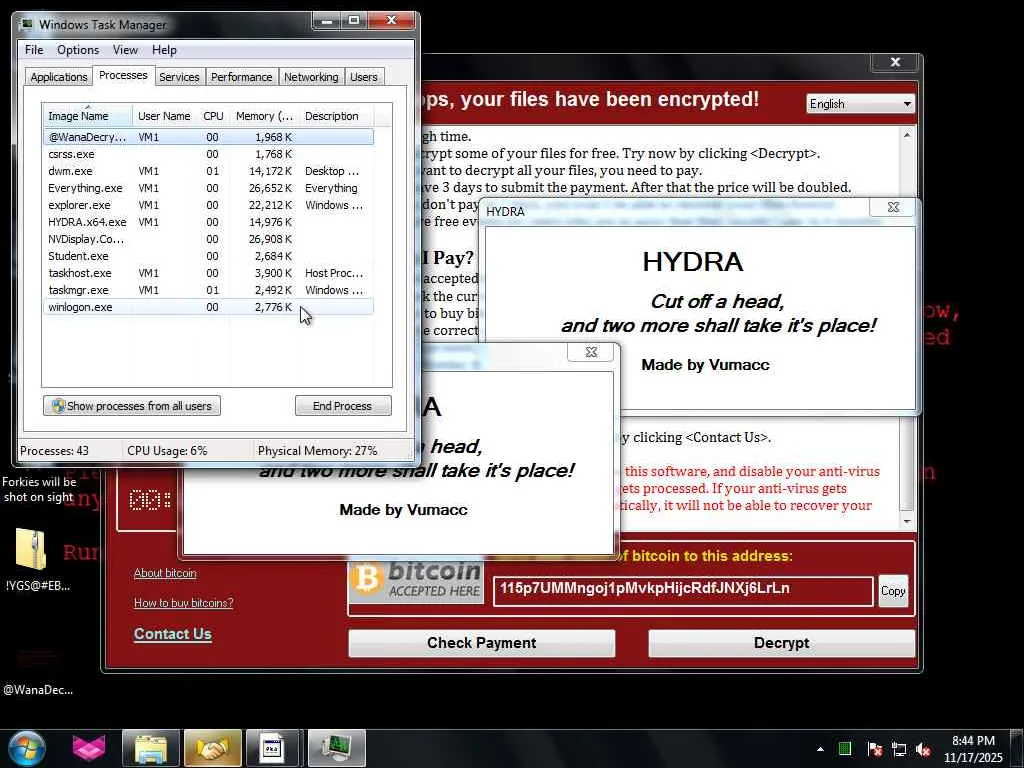Image resolution: width=1024 pixels, height=768 pixels.
Task: Sort processes by User Name column
Action: (x=164, y=116)
